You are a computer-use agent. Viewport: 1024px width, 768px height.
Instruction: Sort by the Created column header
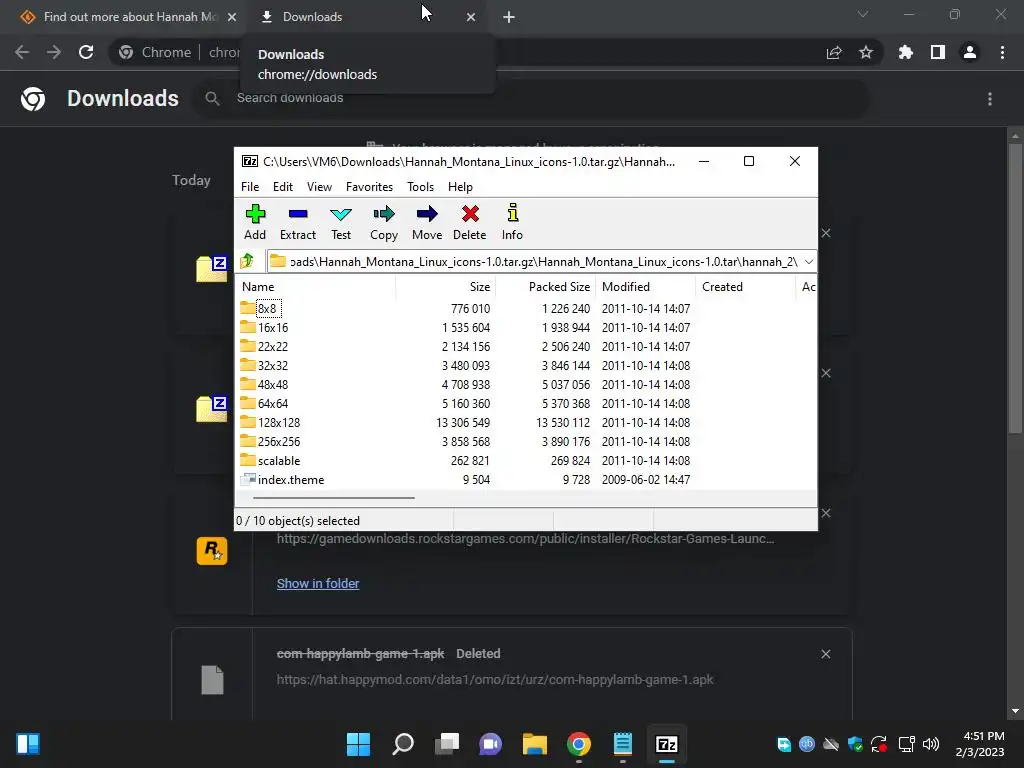click(x=745, y=287)
